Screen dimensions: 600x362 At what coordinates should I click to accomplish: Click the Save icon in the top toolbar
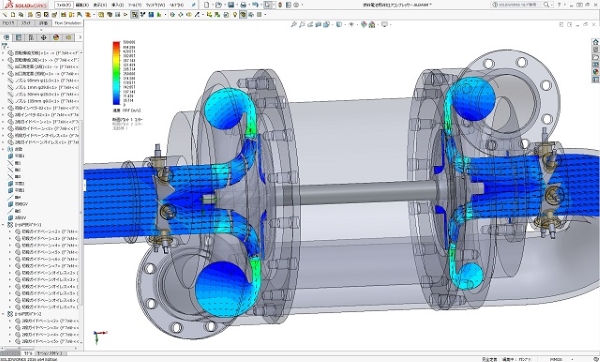231,5
